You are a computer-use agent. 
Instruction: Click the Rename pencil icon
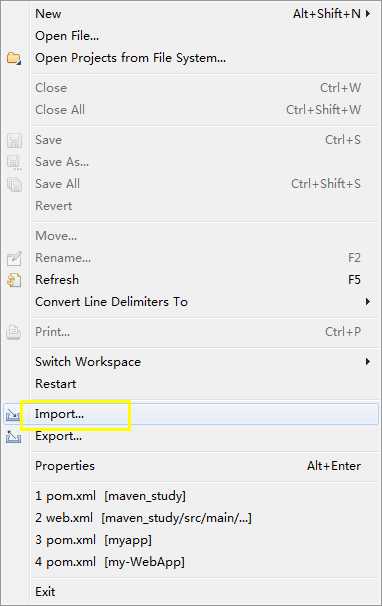point(14,258)
